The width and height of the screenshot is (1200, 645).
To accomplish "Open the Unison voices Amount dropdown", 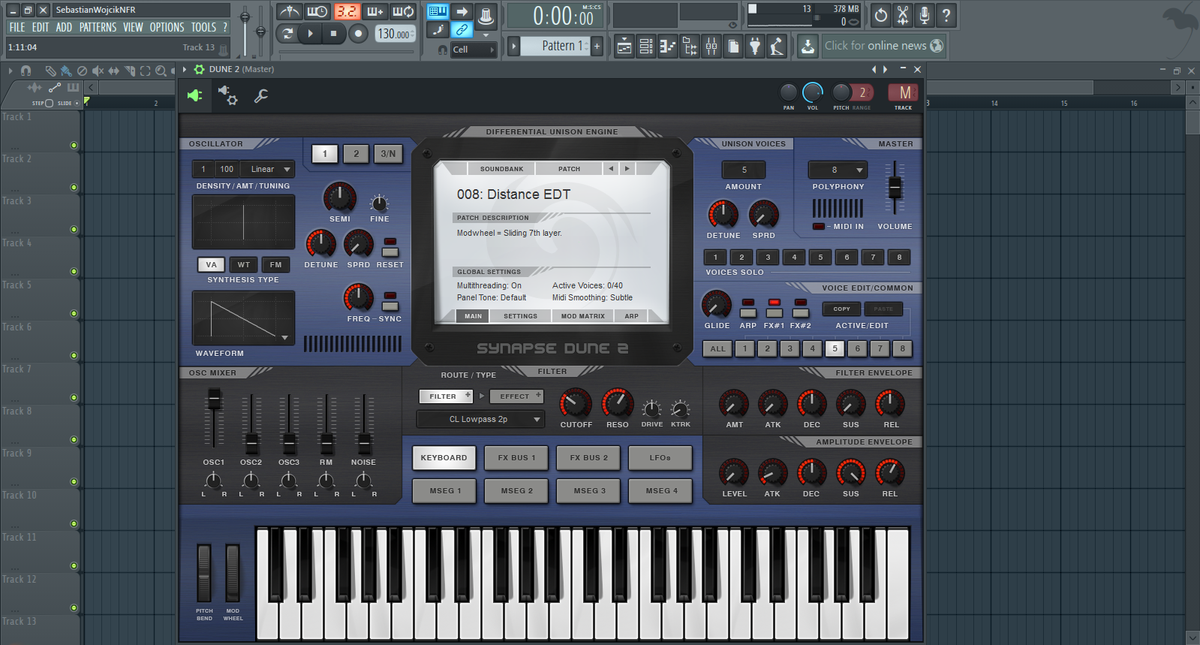I will click(x=744, y=169).
